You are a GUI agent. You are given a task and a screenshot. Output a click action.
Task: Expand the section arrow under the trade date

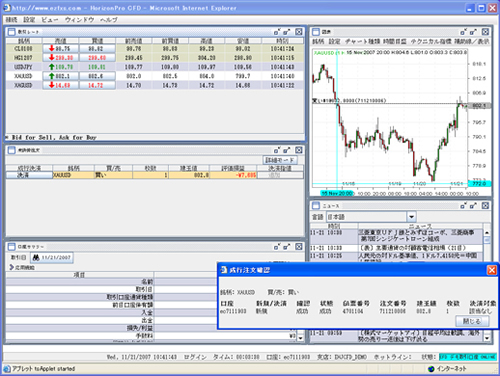12,267
